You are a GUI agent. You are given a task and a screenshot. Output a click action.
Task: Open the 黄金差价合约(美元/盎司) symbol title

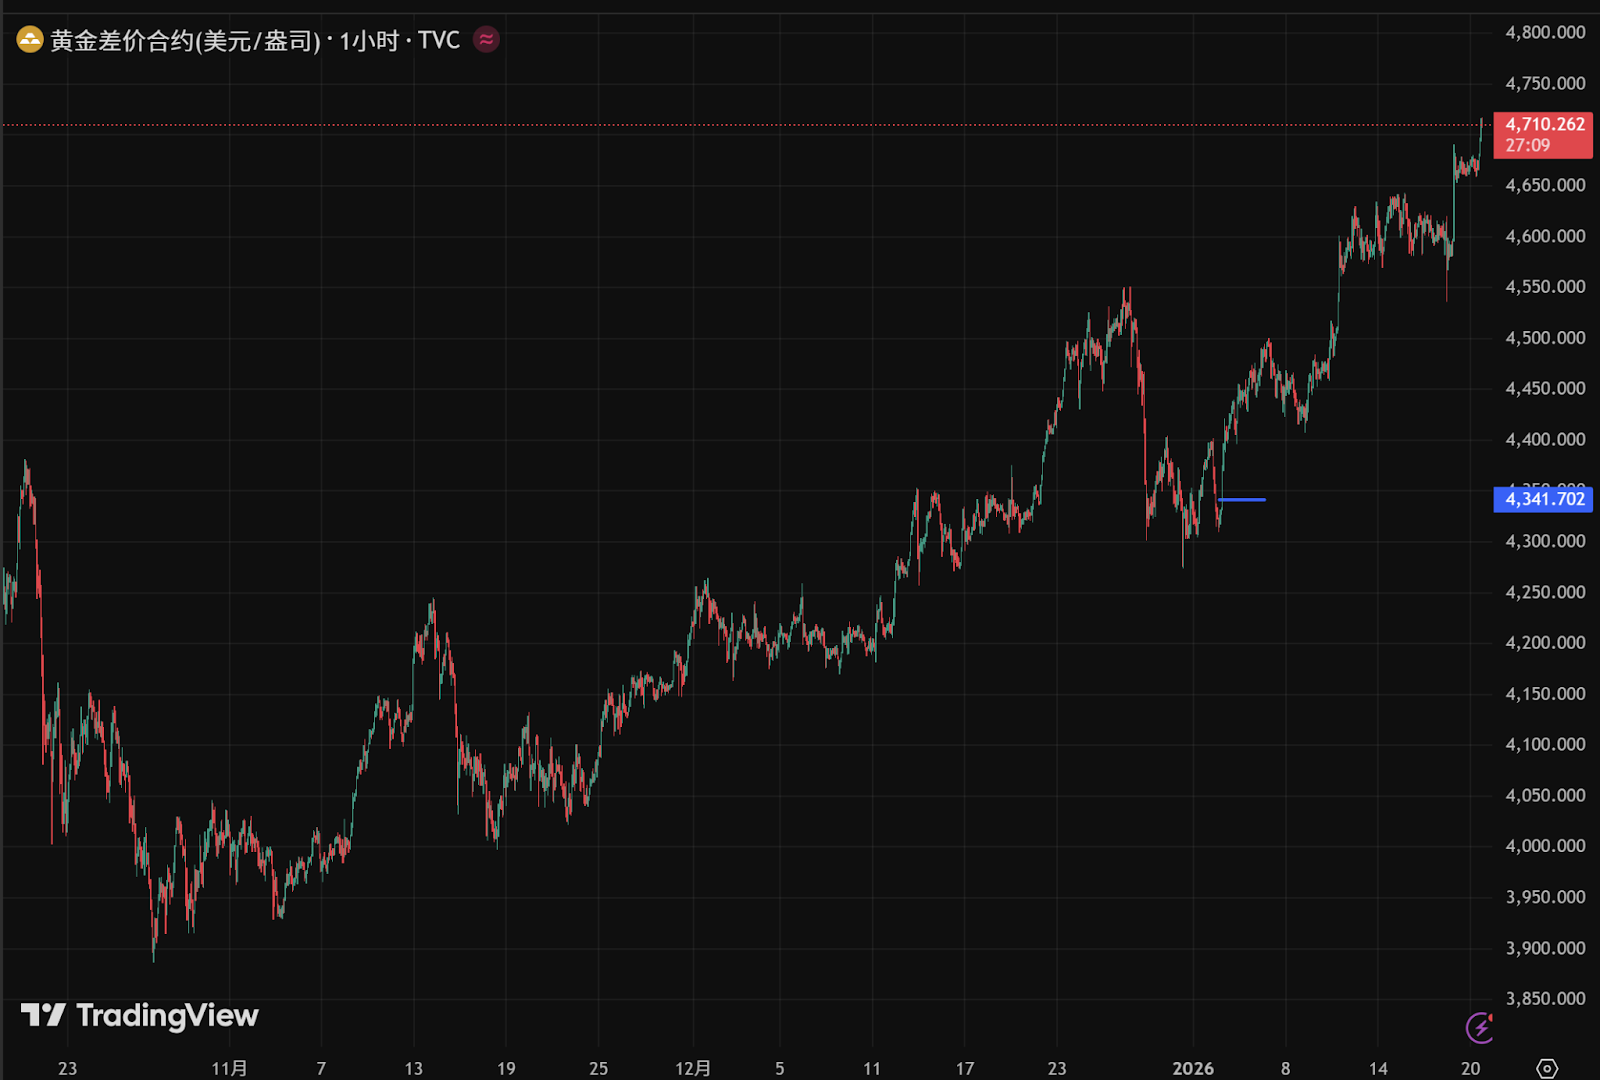pos(185,41)
